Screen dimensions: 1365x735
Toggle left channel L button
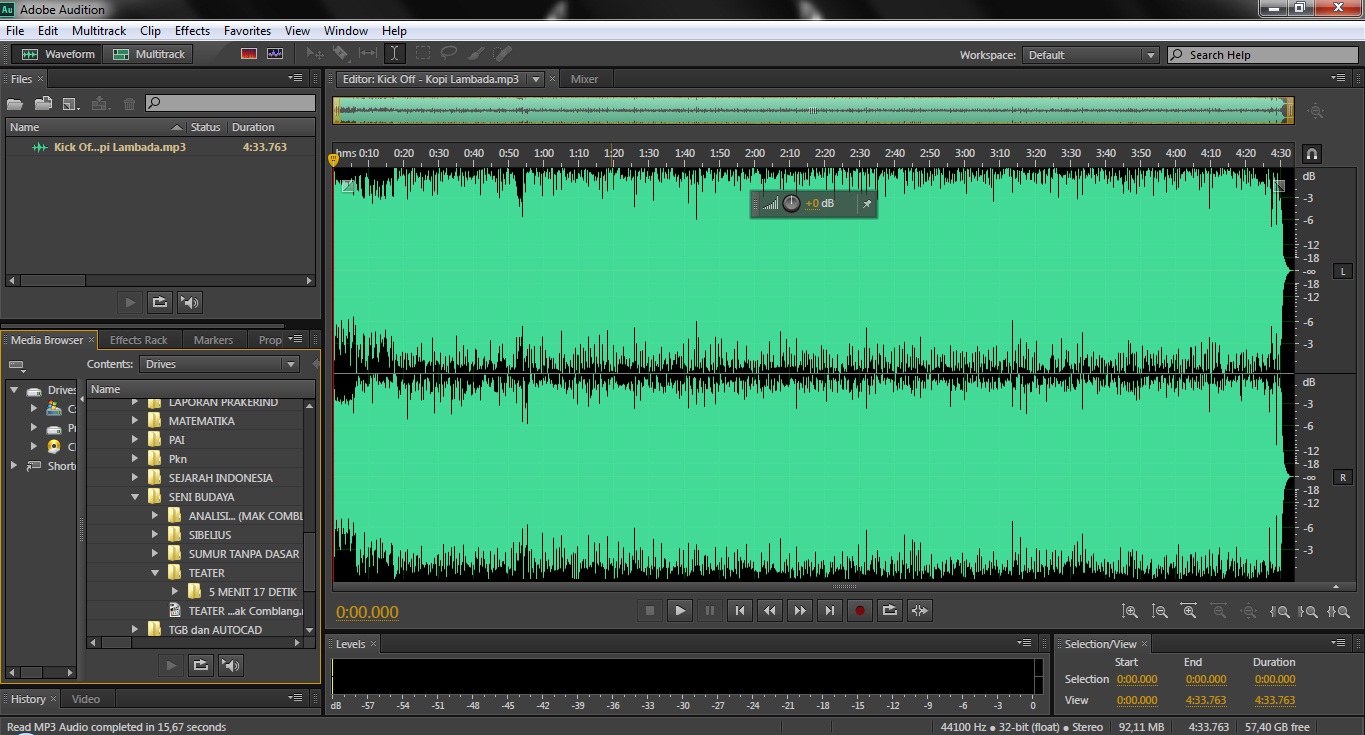tap(1343, 271)
